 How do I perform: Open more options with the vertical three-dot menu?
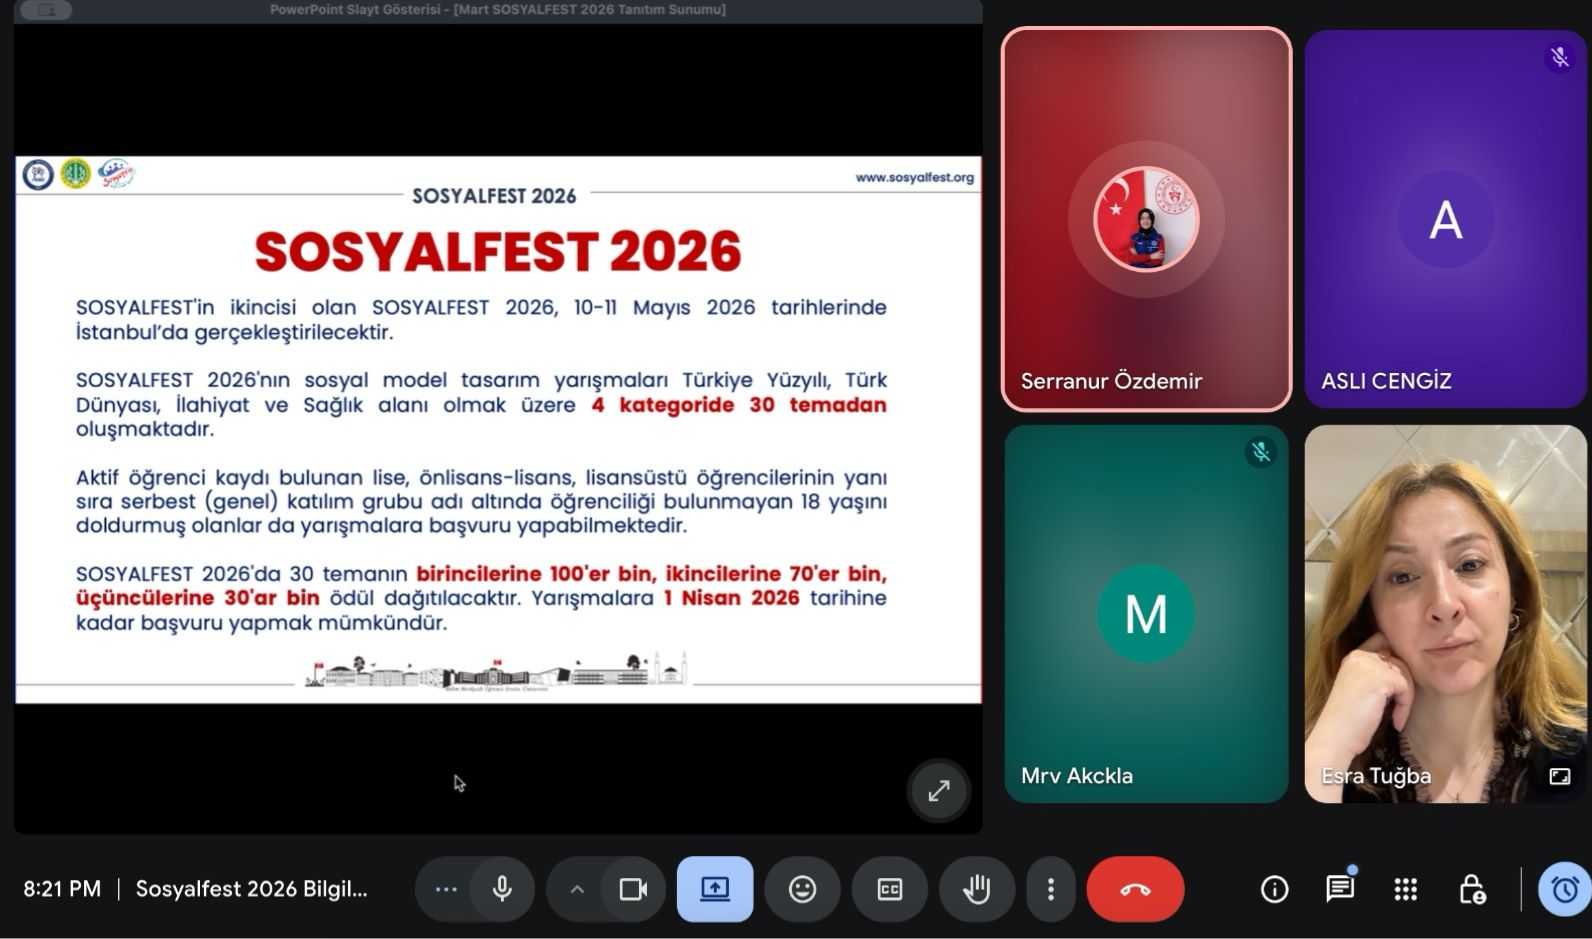tap(1050, 889)
